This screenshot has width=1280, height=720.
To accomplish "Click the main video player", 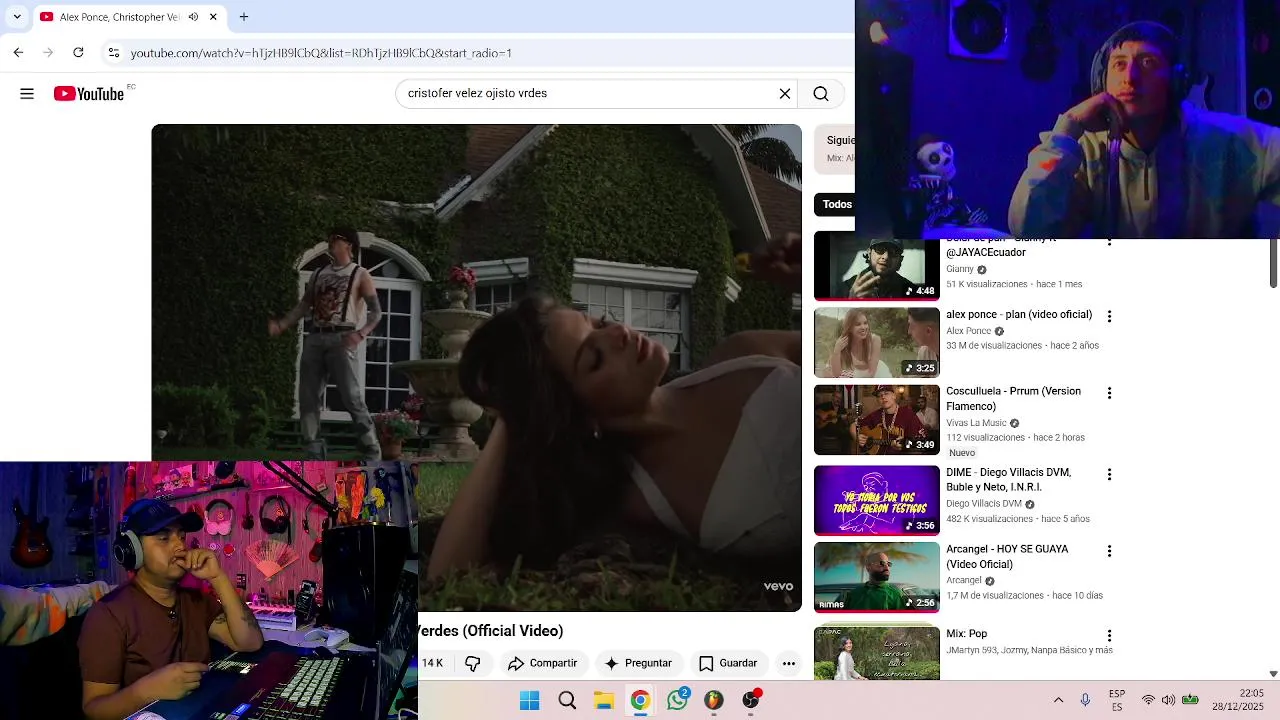I will click(476, 367).
